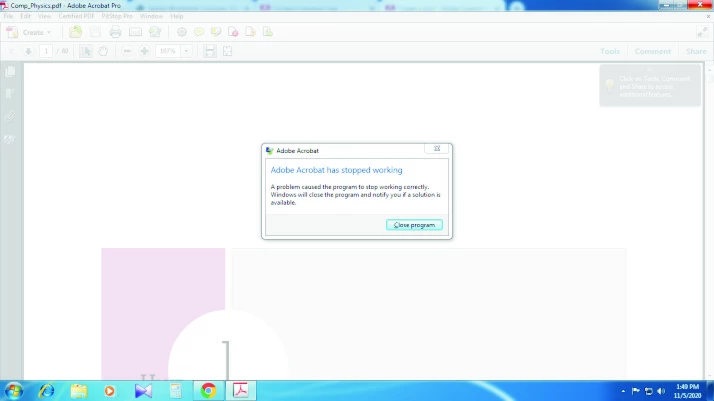Open the View menu

point(44,16)
